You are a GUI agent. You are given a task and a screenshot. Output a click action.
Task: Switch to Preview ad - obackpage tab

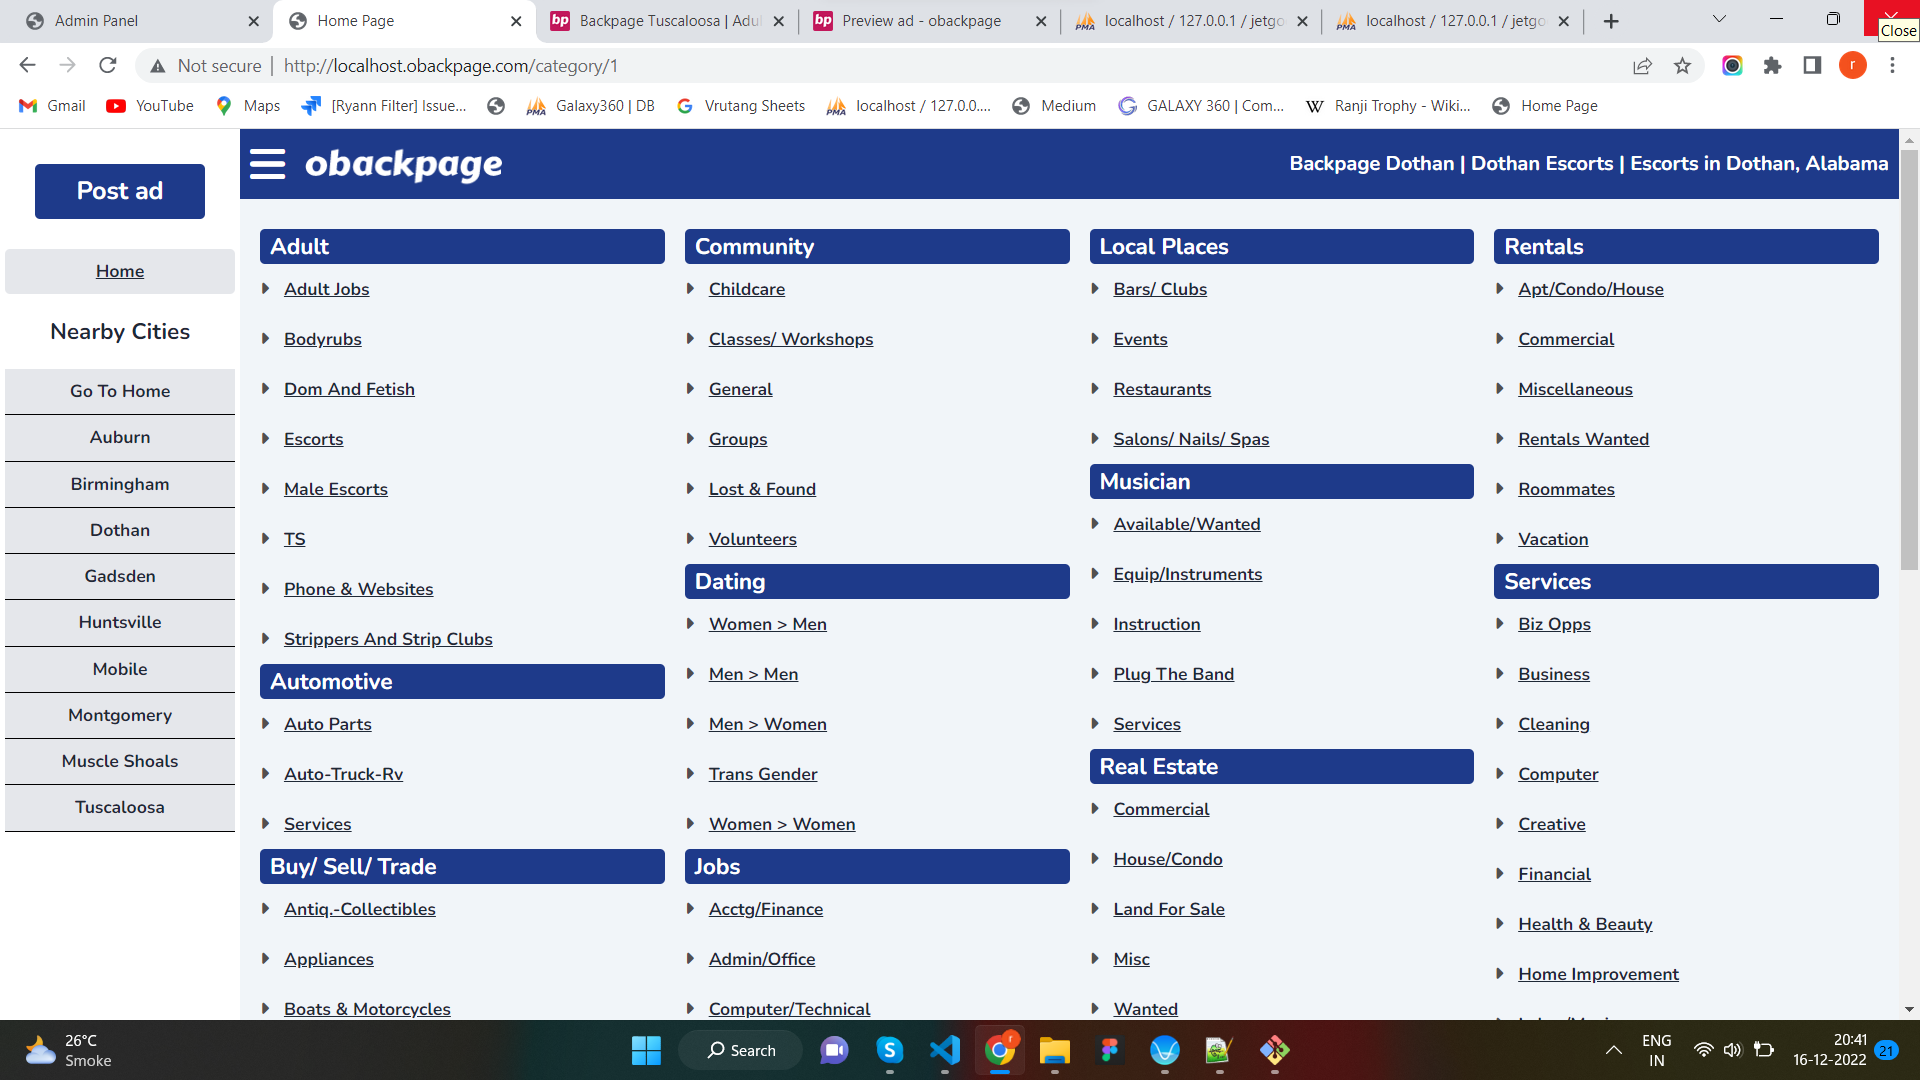tap(920, 21)
